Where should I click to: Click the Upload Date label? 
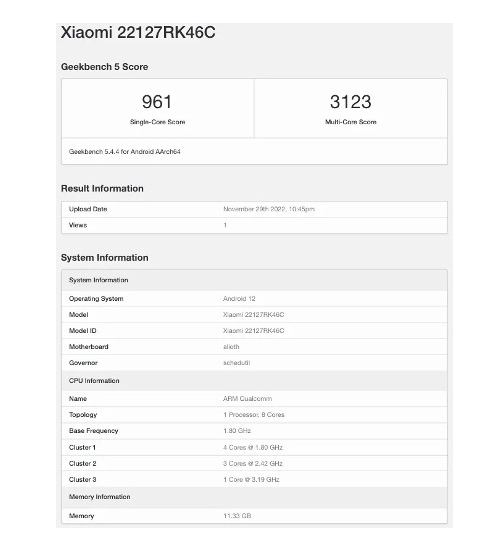click(88, 209)
